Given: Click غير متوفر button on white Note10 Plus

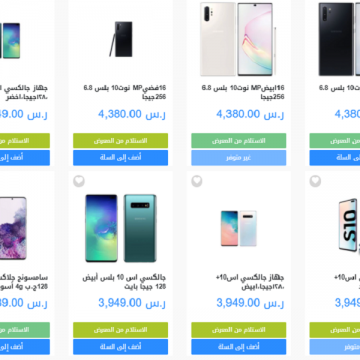Looking at the screenshot, I should click(239, 158).
